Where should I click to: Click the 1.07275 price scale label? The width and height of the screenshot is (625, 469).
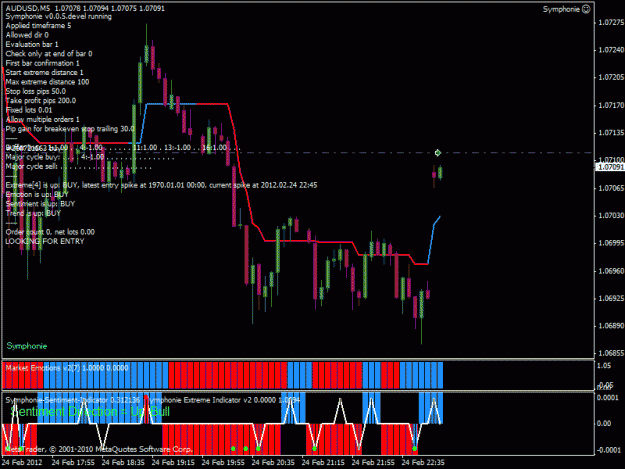click(611, 23)
